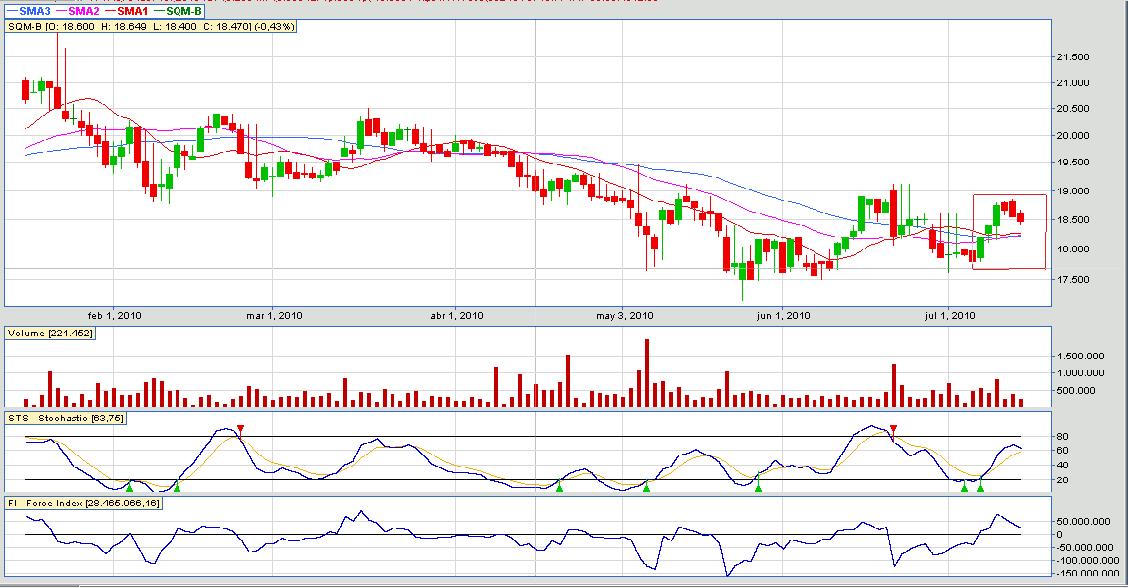The width and height of the screenshot is (1128, 588).
Task: Click the 'may 3, 2010' date axis label
Action: click(x=624, y=316)
